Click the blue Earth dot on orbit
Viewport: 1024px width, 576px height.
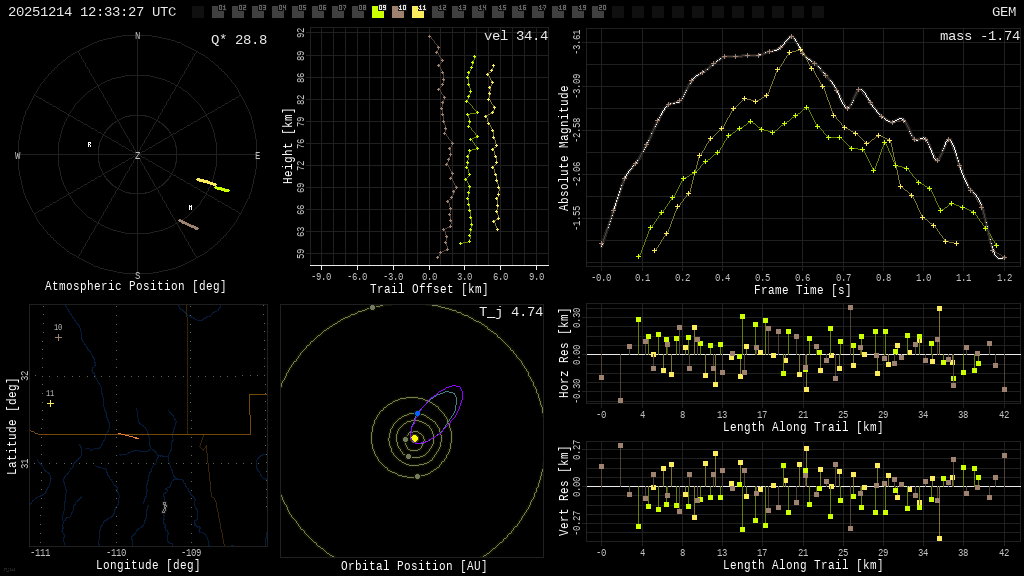[x=417, y=413]
